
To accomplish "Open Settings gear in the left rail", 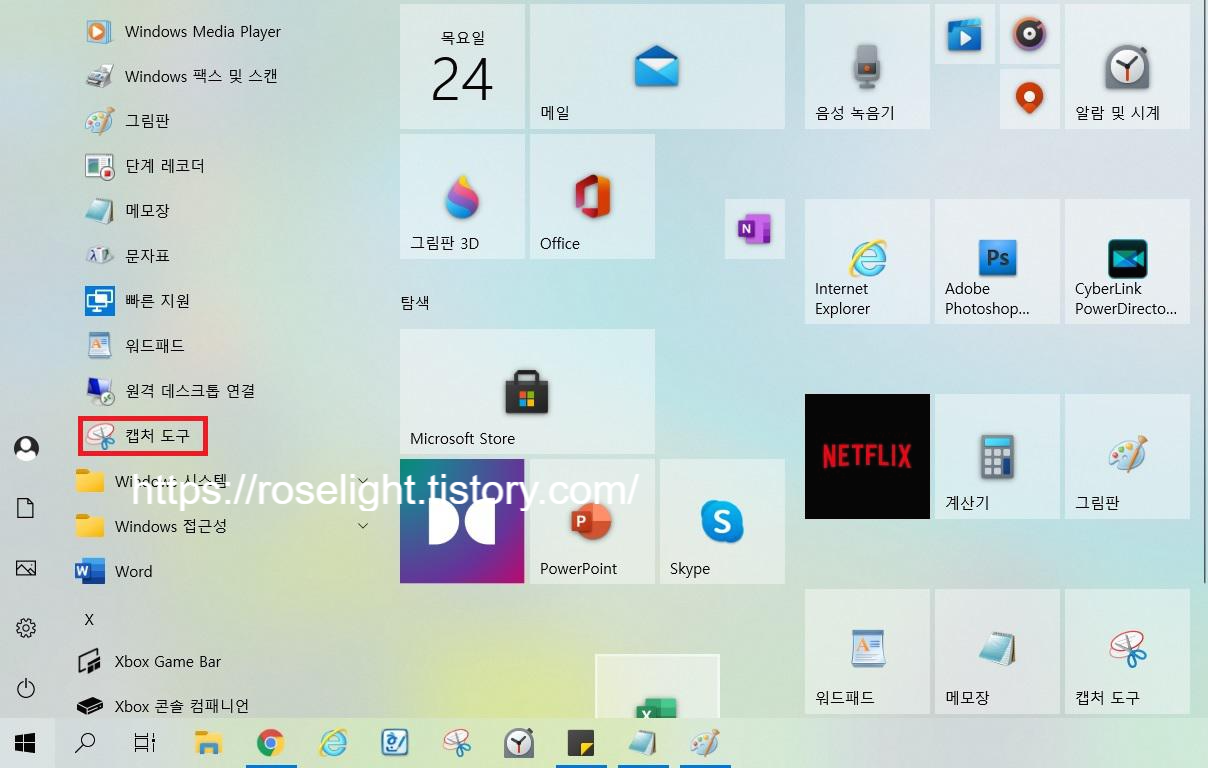I will pos(26,629).
